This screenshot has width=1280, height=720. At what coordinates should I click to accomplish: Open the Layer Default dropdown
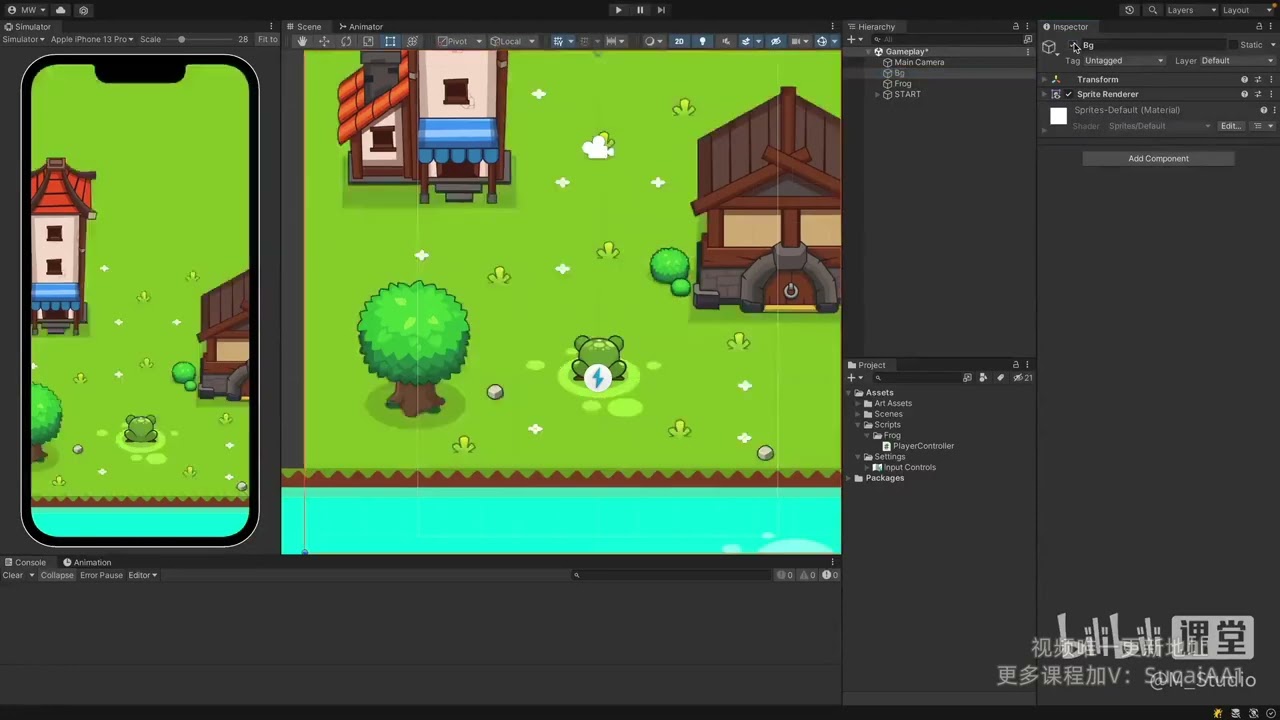(x=1237, y=61)
